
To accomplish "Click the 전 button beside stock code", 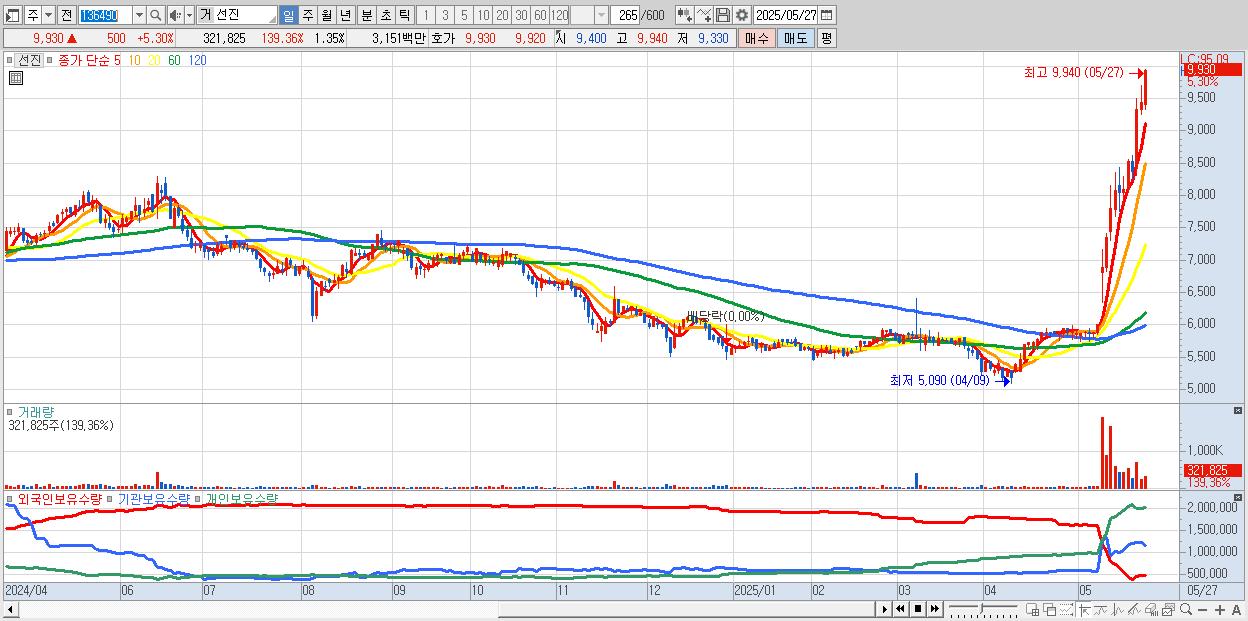I will coord(66,15).
